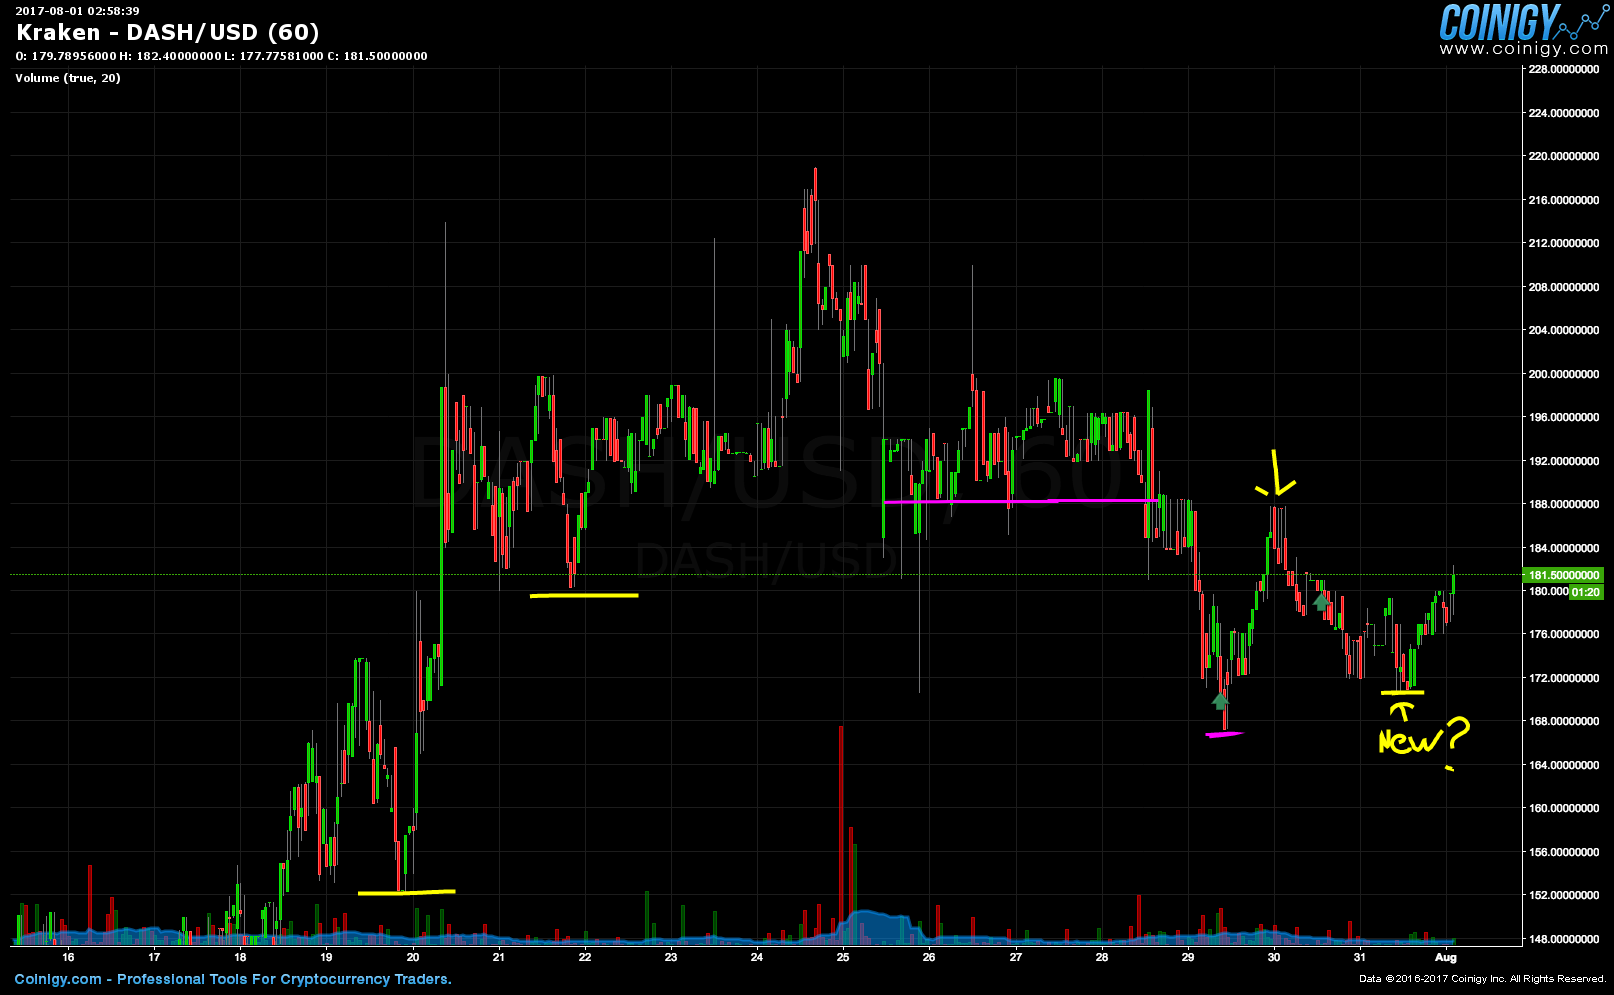The image size is (1614, 995).
Task: Click the close value C: 181.50000000
Action: point(377,56)
